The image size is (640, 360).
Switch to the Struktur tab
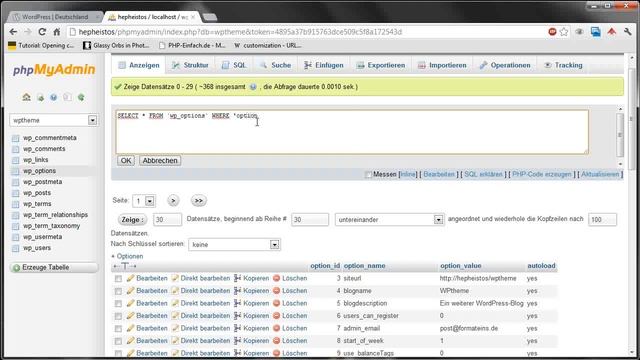190,65
